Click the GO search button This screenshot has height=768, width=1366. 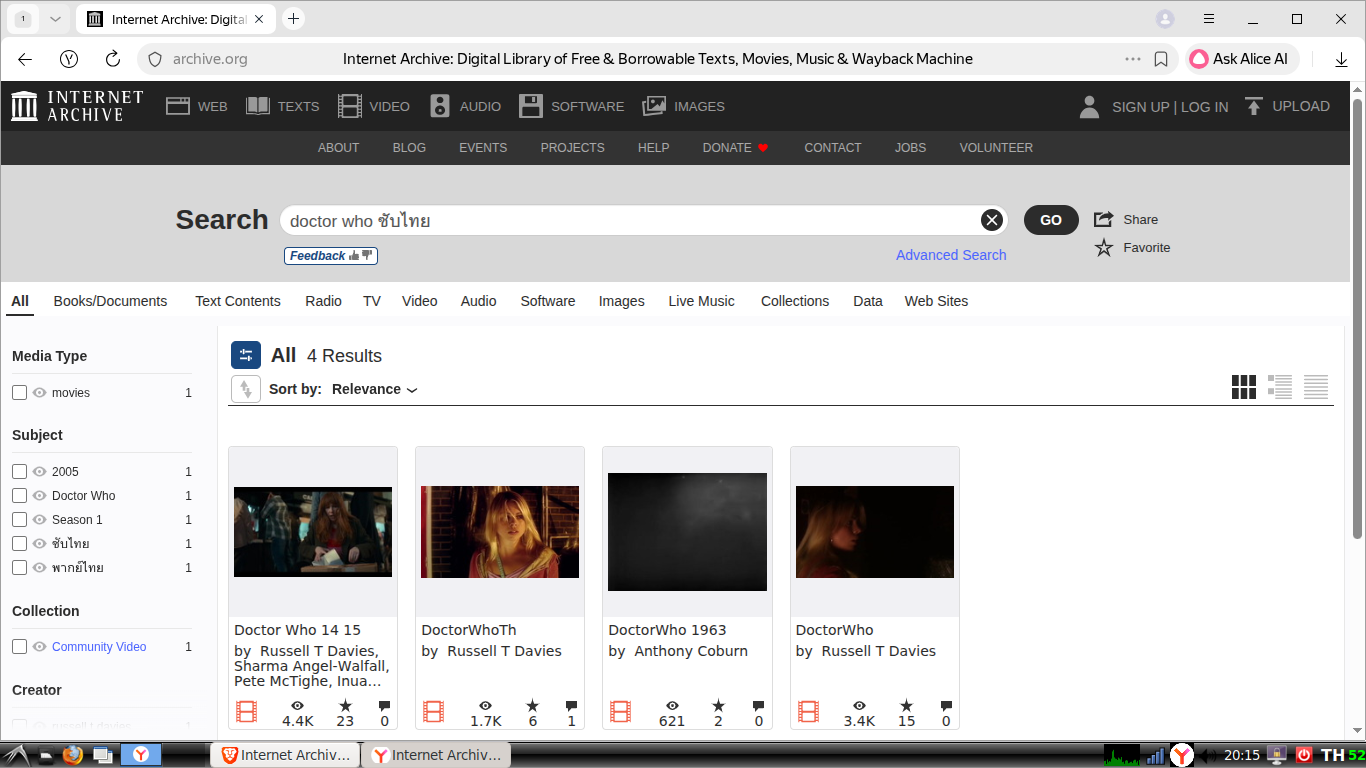point(1051,220)
